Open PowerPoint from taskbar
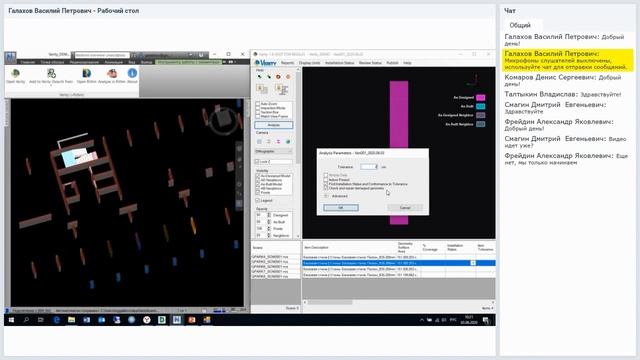 coord(192,320)
